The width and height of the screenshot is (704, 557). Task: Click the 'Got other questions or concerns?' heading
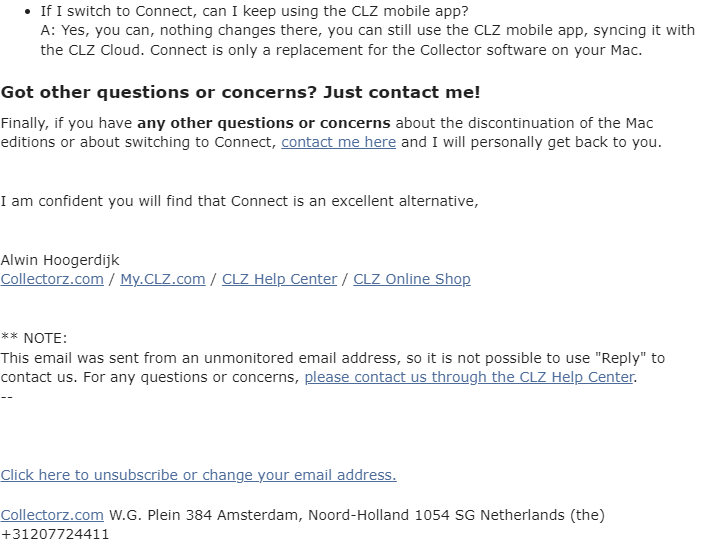click(x=241, y=92)
